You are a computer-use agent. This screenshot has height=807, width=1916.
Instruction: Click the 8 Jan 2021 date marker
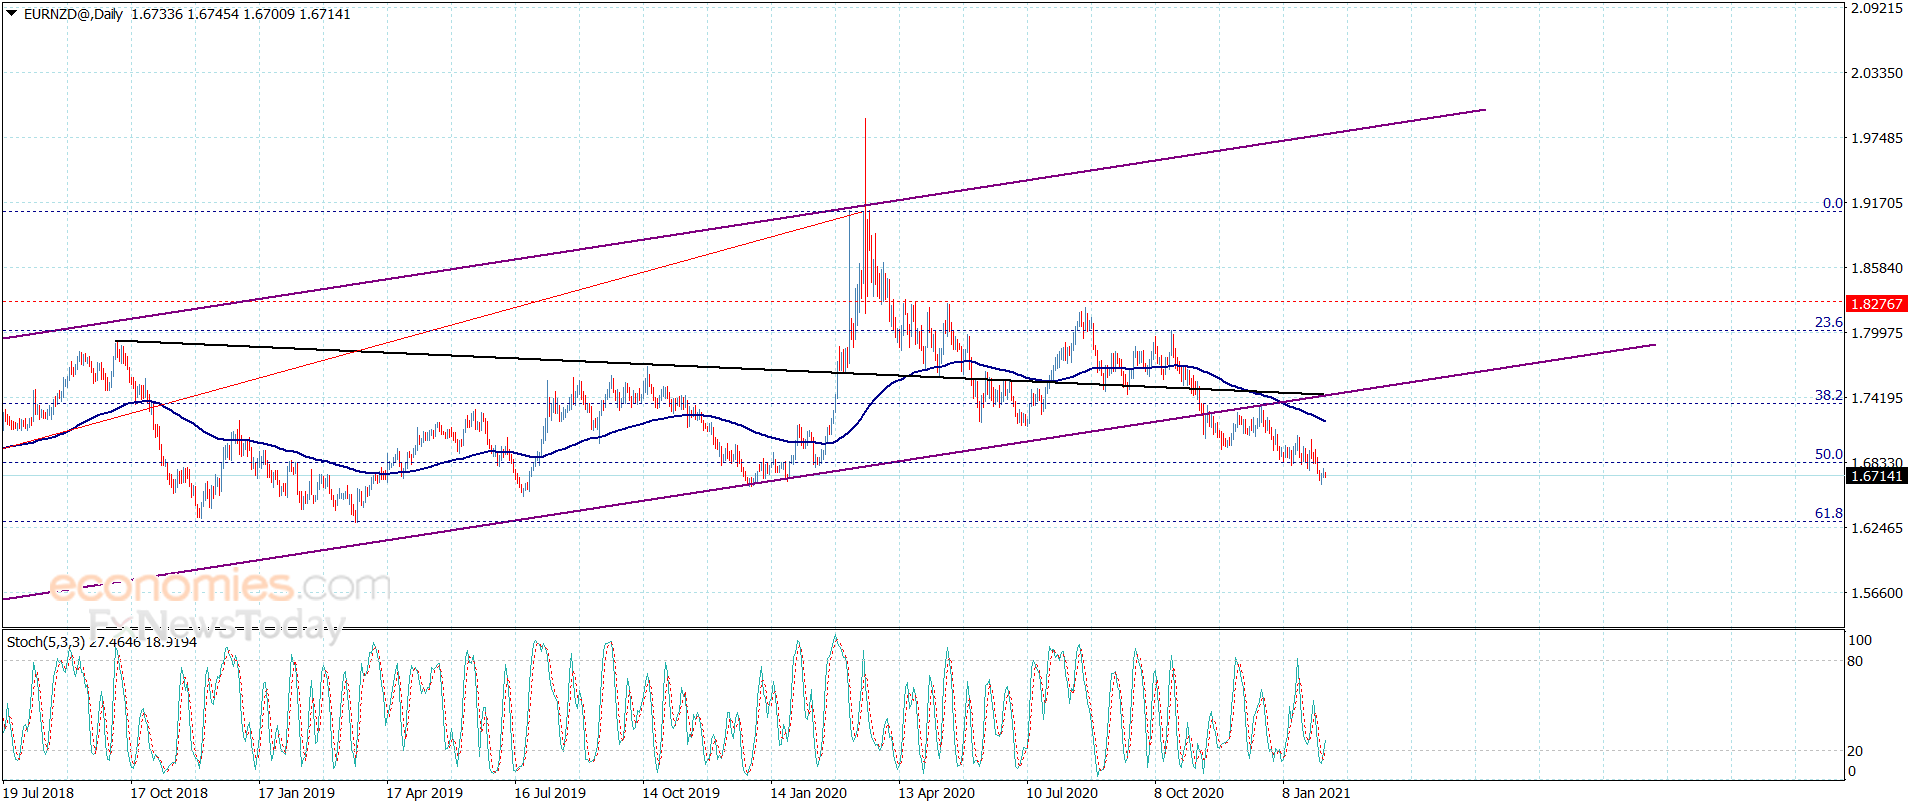pos(1316,793)
